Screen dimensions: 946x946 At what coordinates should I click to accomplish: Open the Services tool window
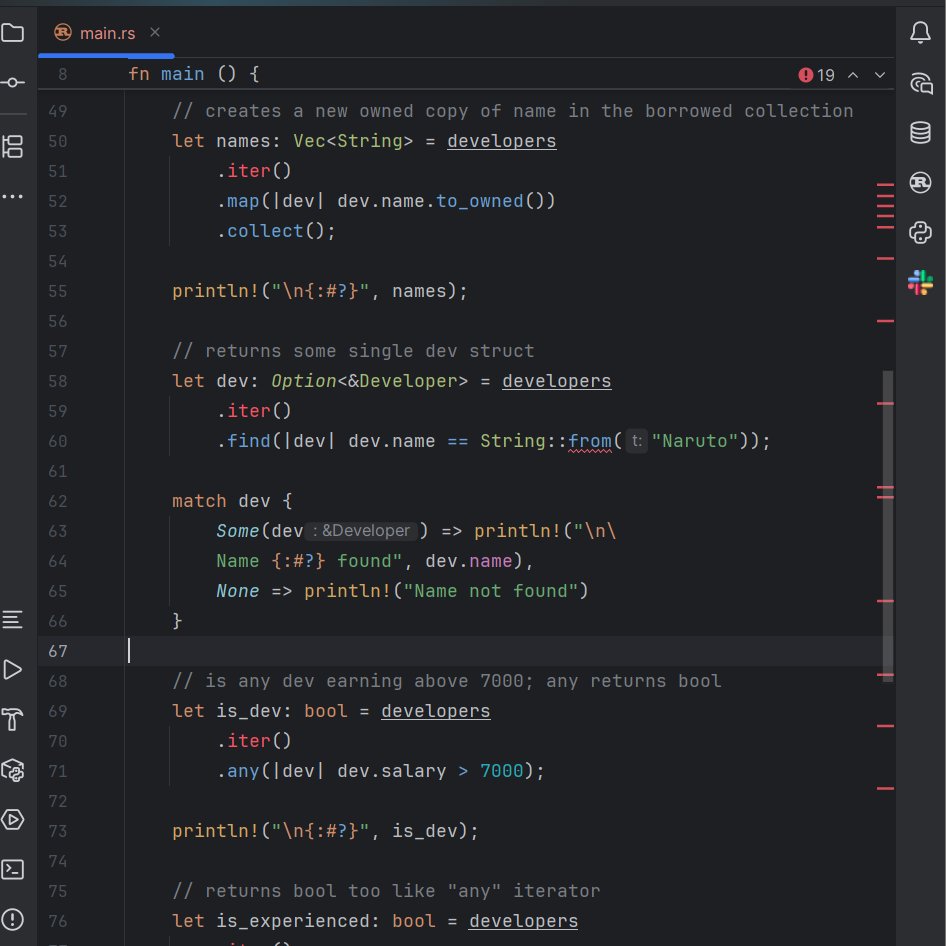click(13, 820)
